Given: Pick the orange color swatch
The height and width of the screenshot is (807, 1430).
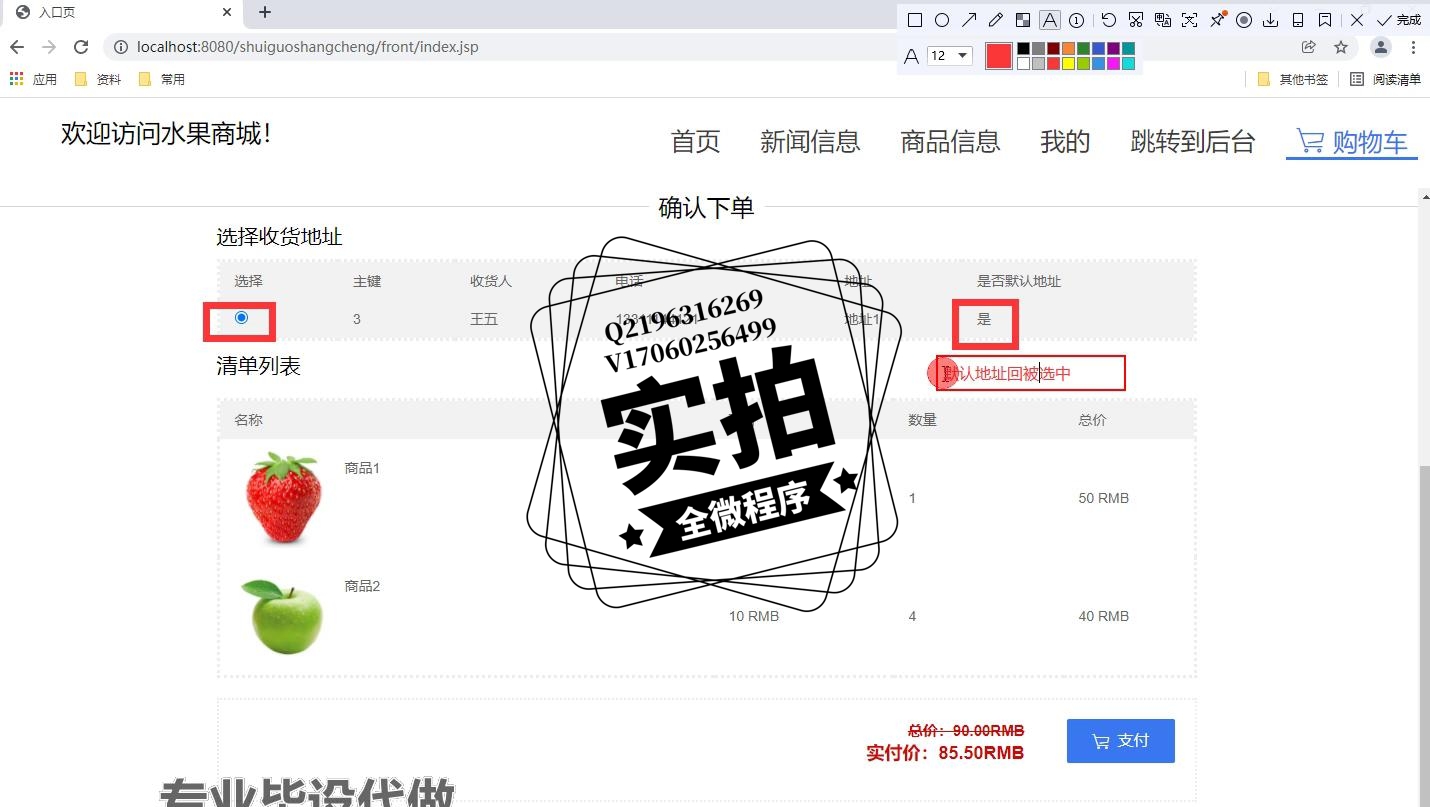Looking at the screenshot, I should [x=1068, y=48].
